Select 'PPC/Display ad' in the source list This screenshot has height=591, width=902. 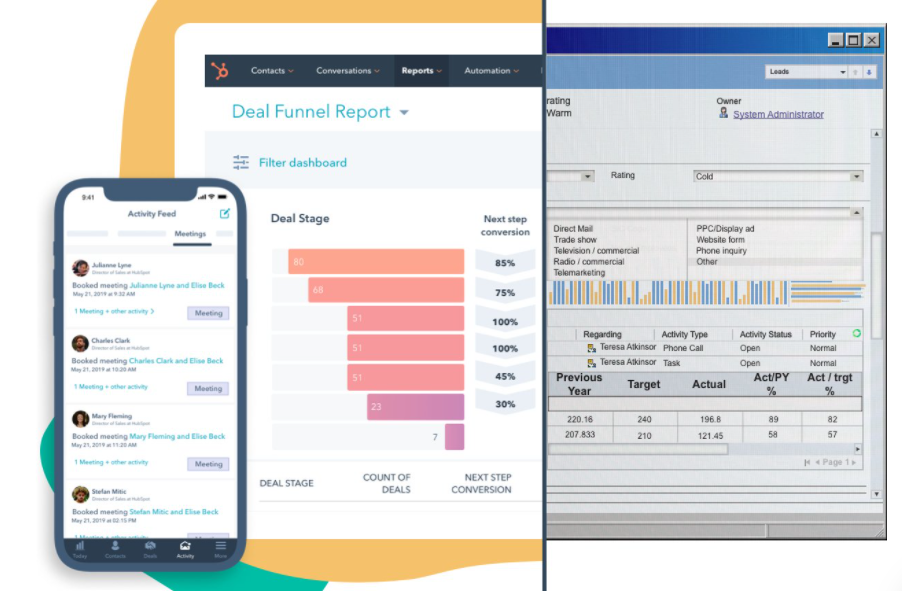(725, 228)
